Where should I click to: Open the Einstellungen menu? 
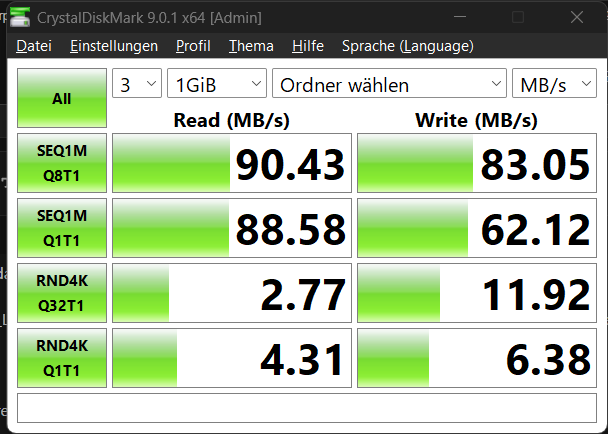pyautogui.click(x=114, y=46)
